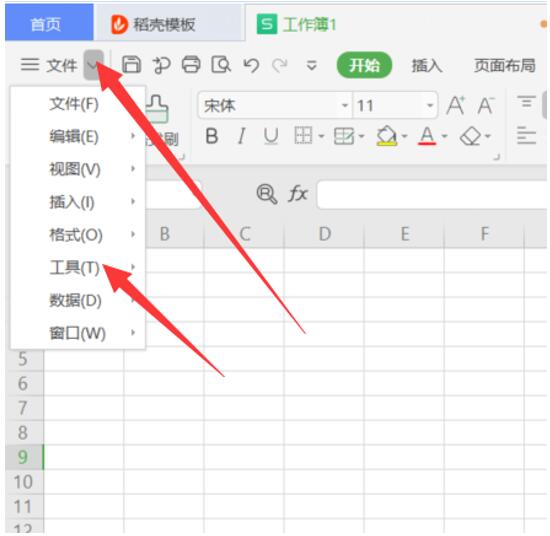Select the 插入 ribbon tab
Screen dimensions: 550x536
[x=427, y=65]
